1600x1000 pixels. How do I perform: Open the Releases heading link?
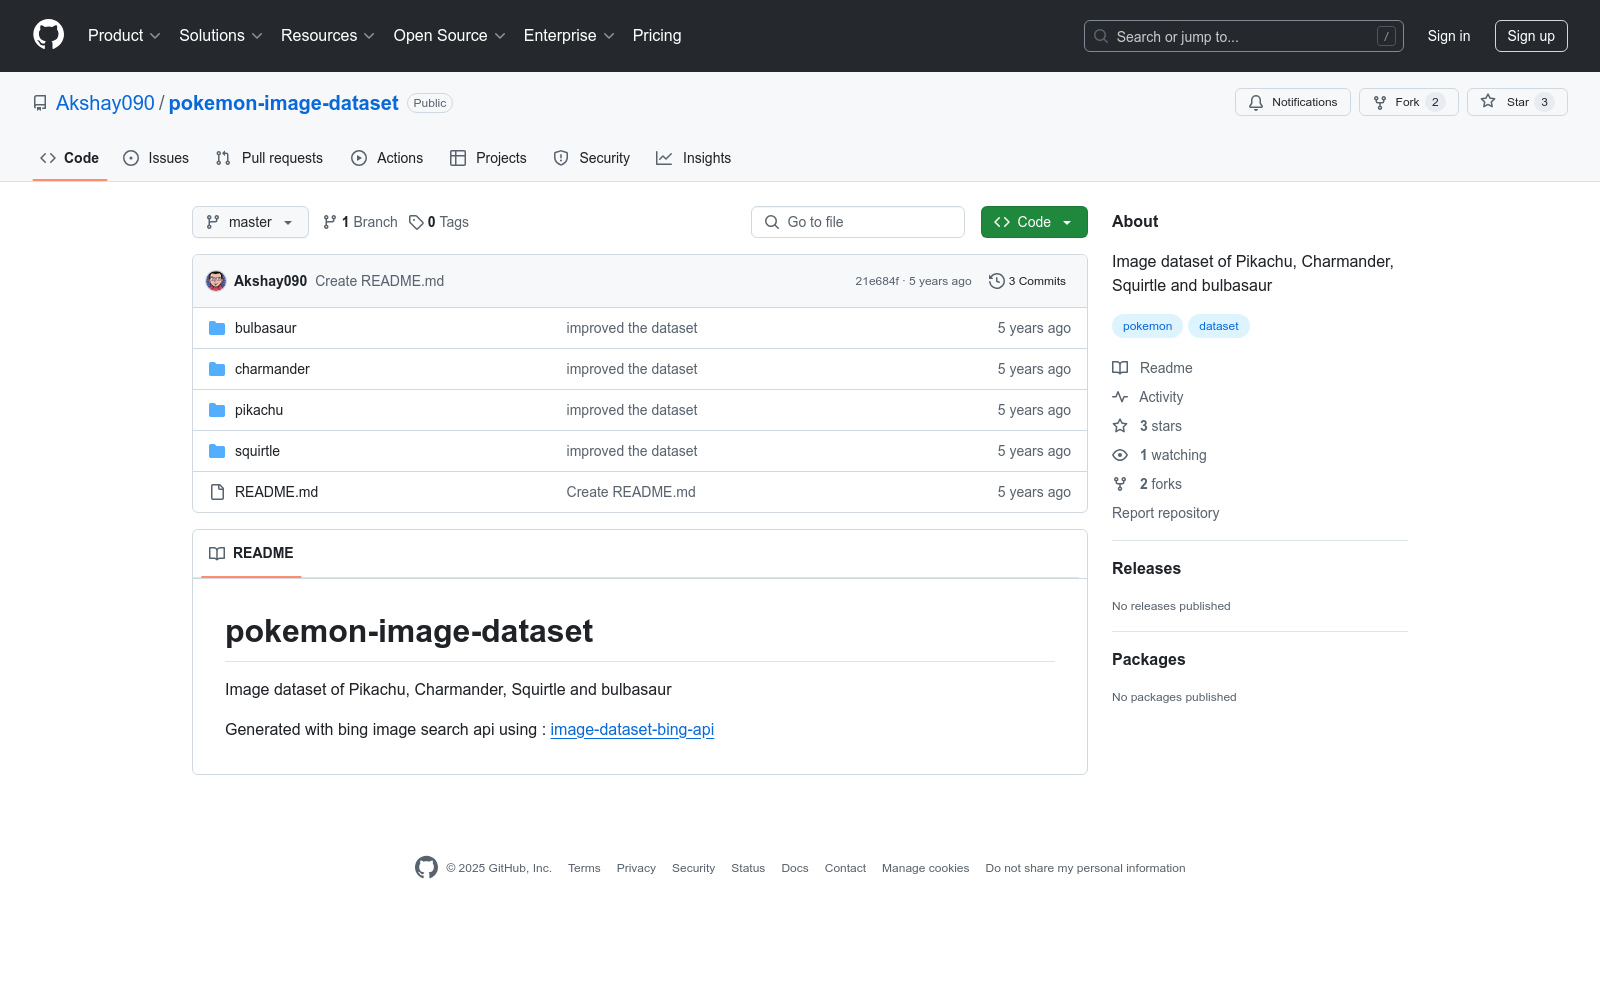pos(1146,568)
